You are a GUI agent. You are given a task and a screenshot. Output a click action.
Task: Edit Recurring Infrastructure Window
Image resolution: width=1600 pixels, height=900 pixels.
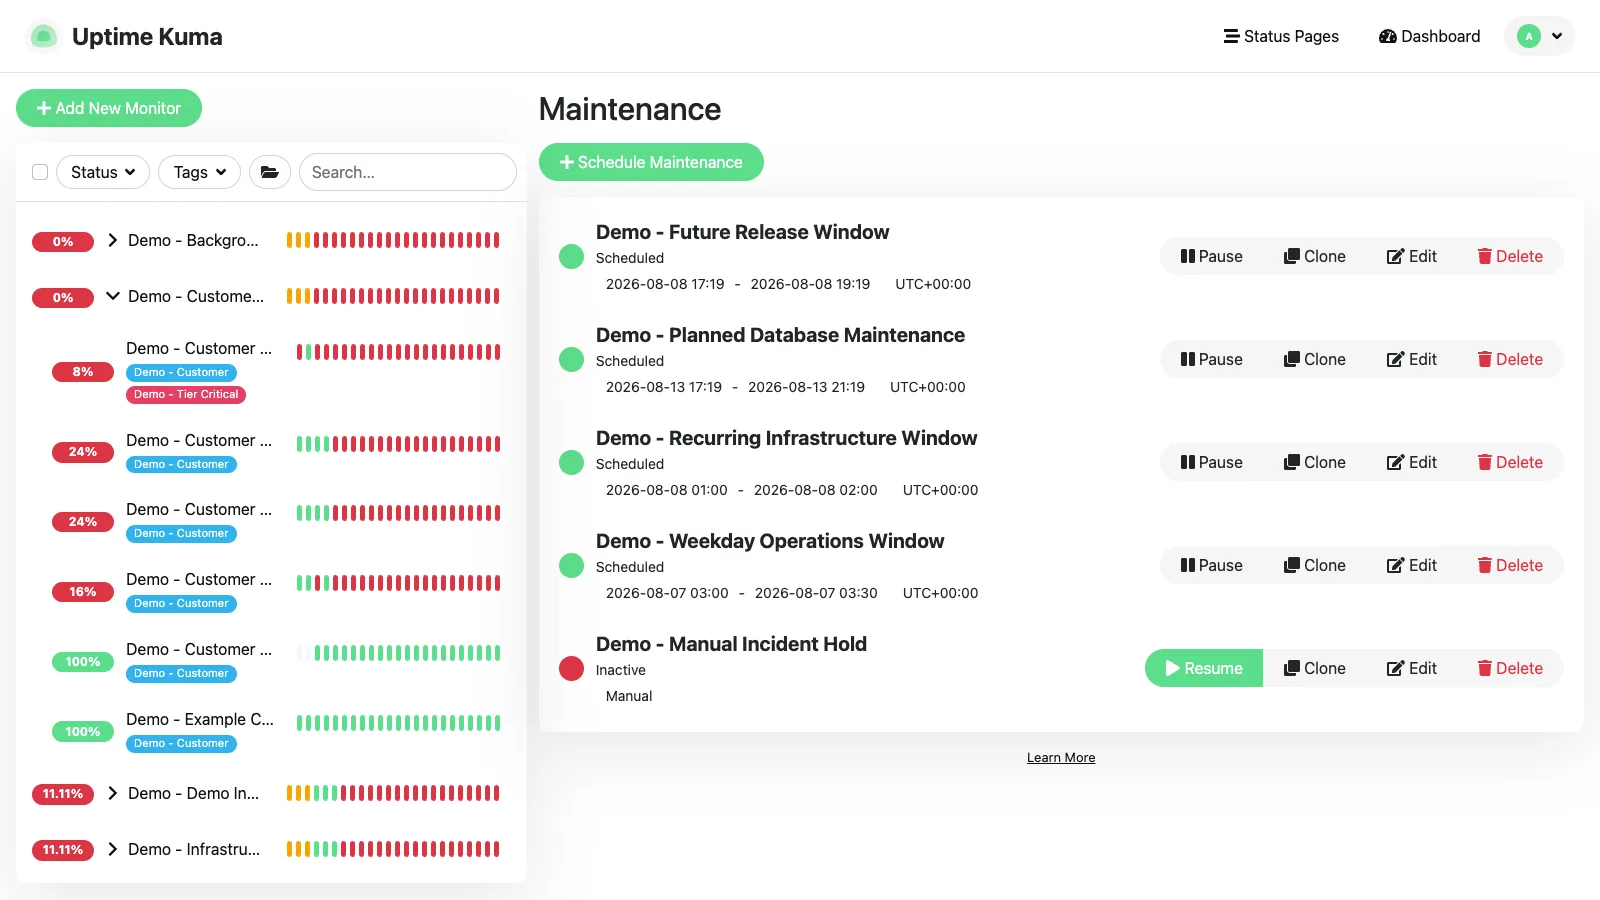(1411, 462)
